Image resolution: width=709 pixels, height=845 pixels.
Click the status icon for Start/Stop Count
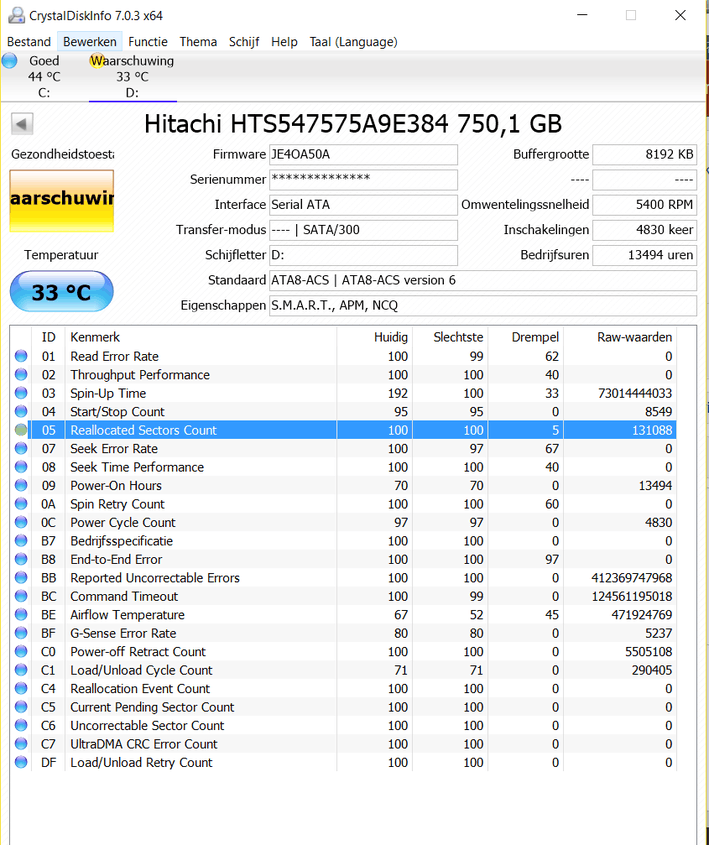(x=21, y=412)
